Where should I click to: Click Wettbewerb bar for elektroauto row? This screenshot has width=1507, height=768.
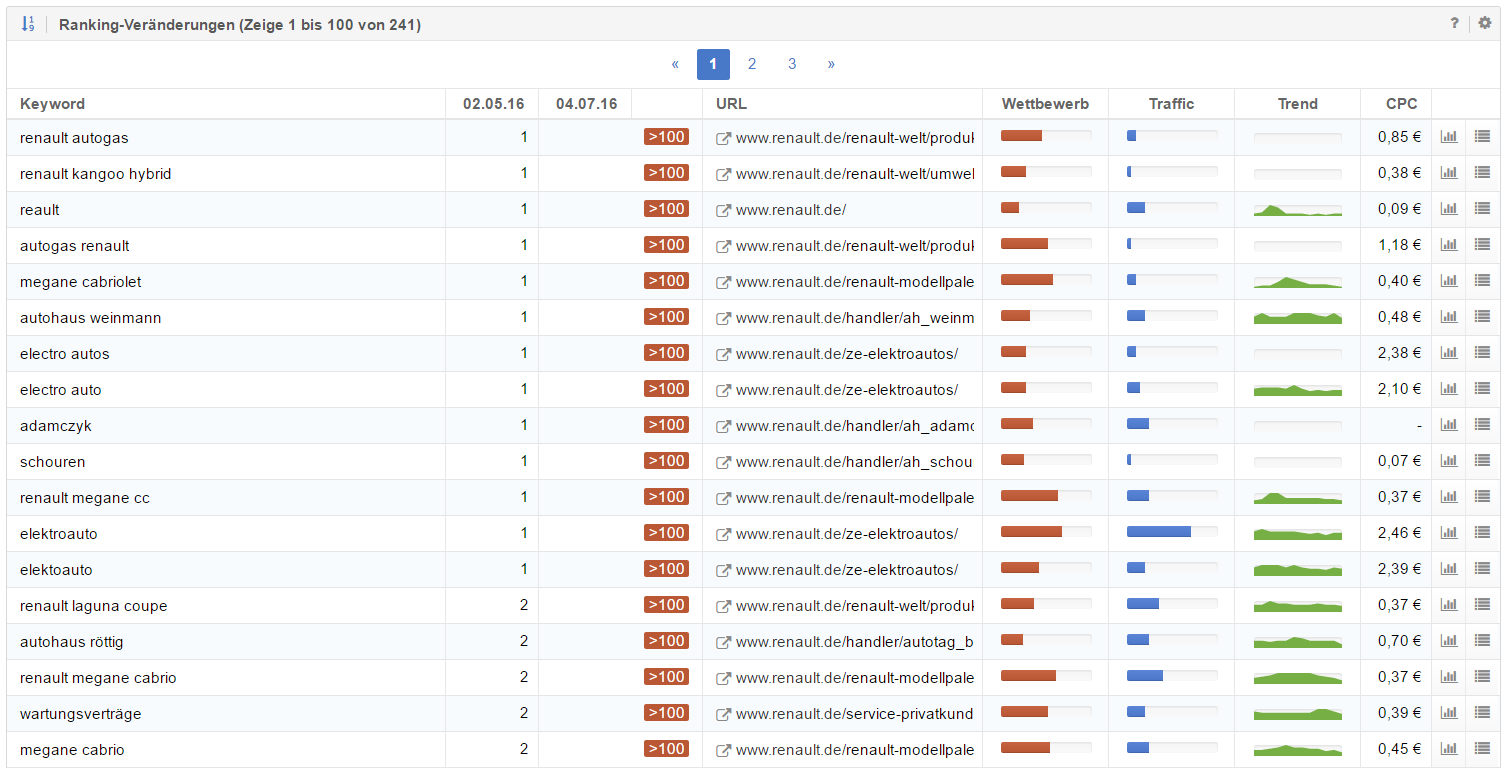pos(1046,532)
